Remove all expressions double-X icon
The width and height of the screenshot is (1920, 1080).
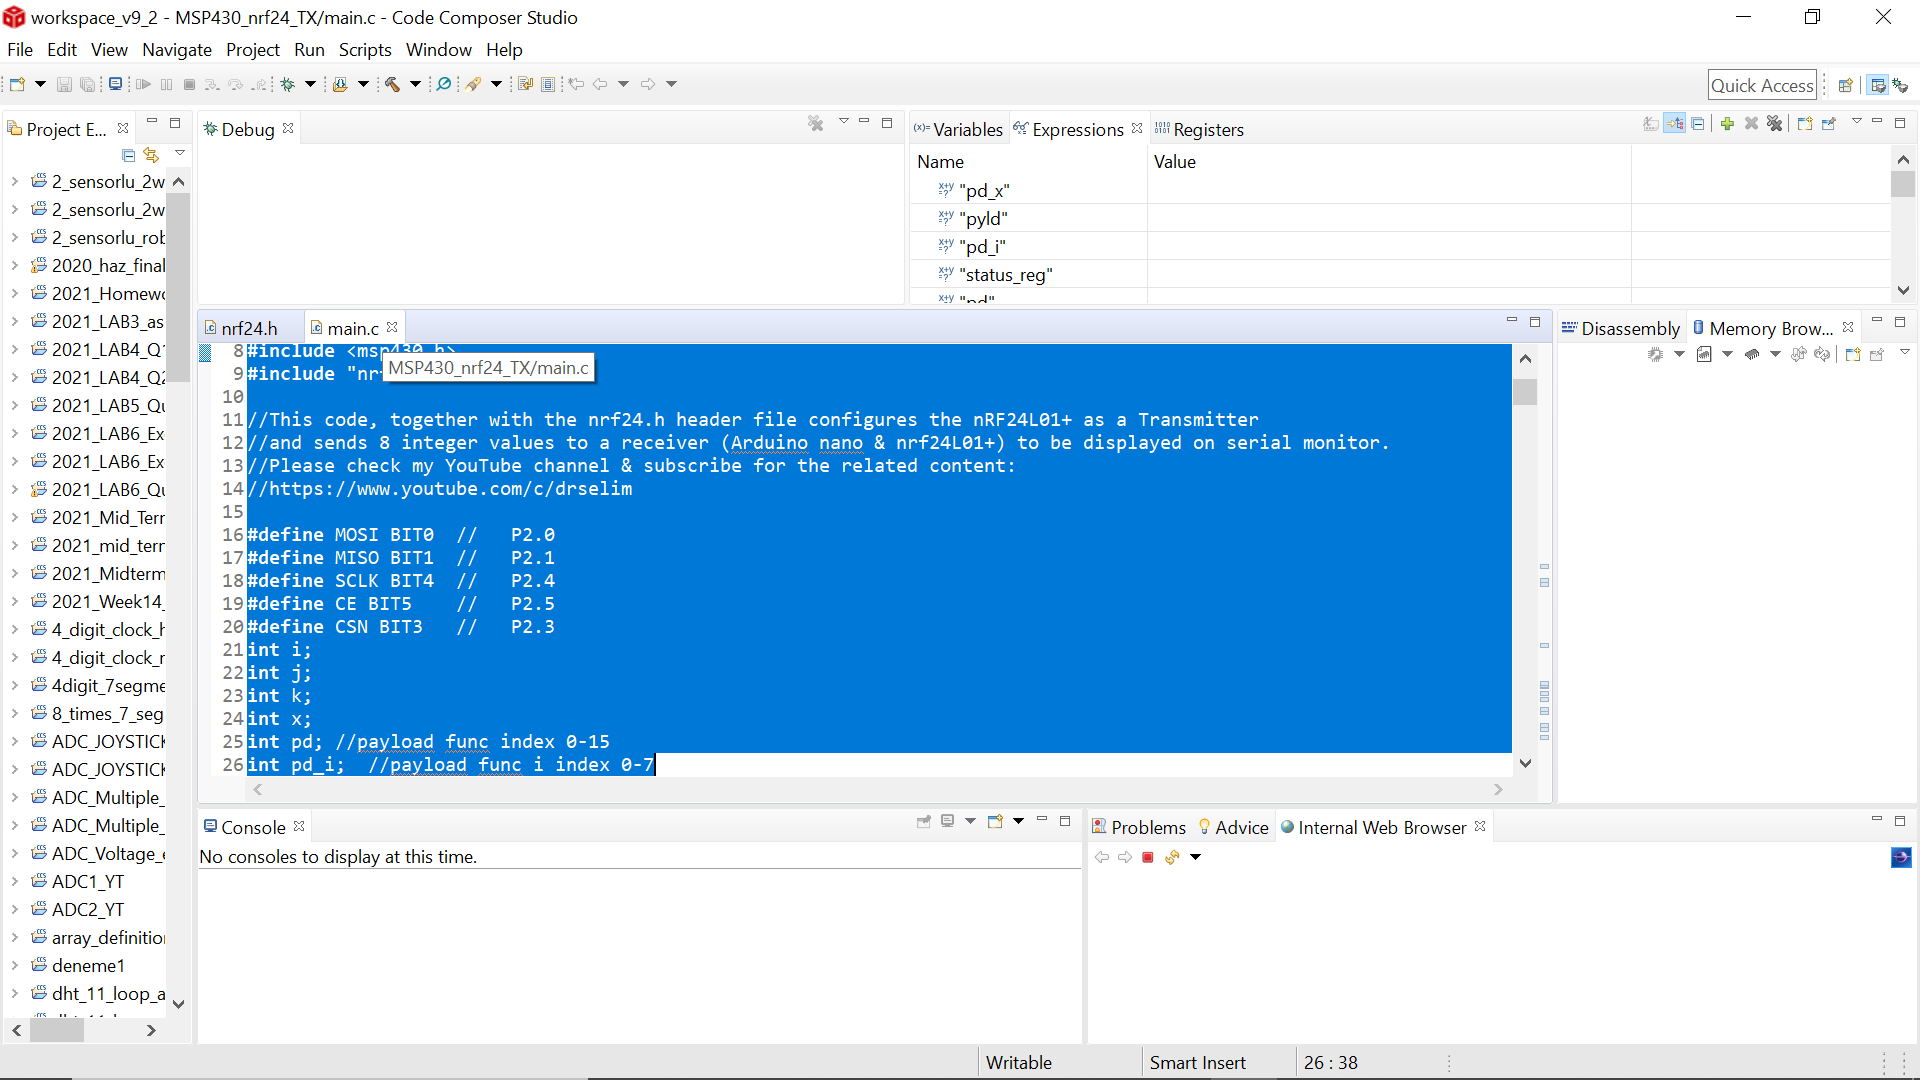[1774, 123]
